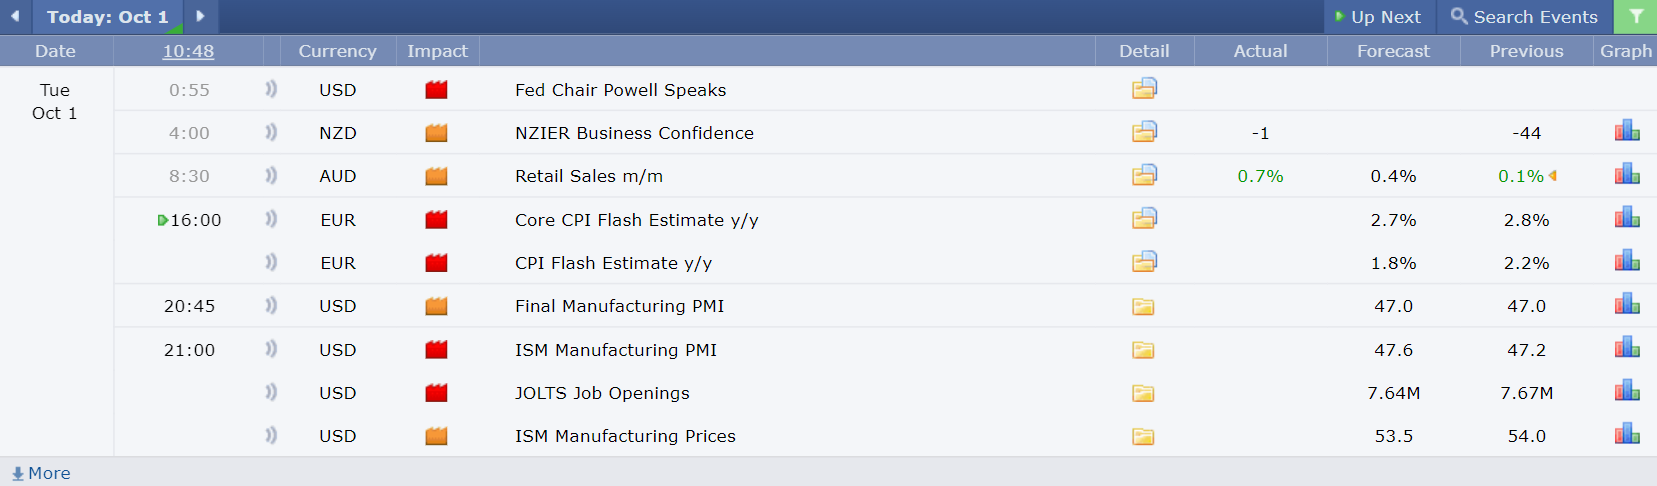Expand more events with More link
Image resolution: width=1657 pixels, height=486 pixels.
pos(41,473)
